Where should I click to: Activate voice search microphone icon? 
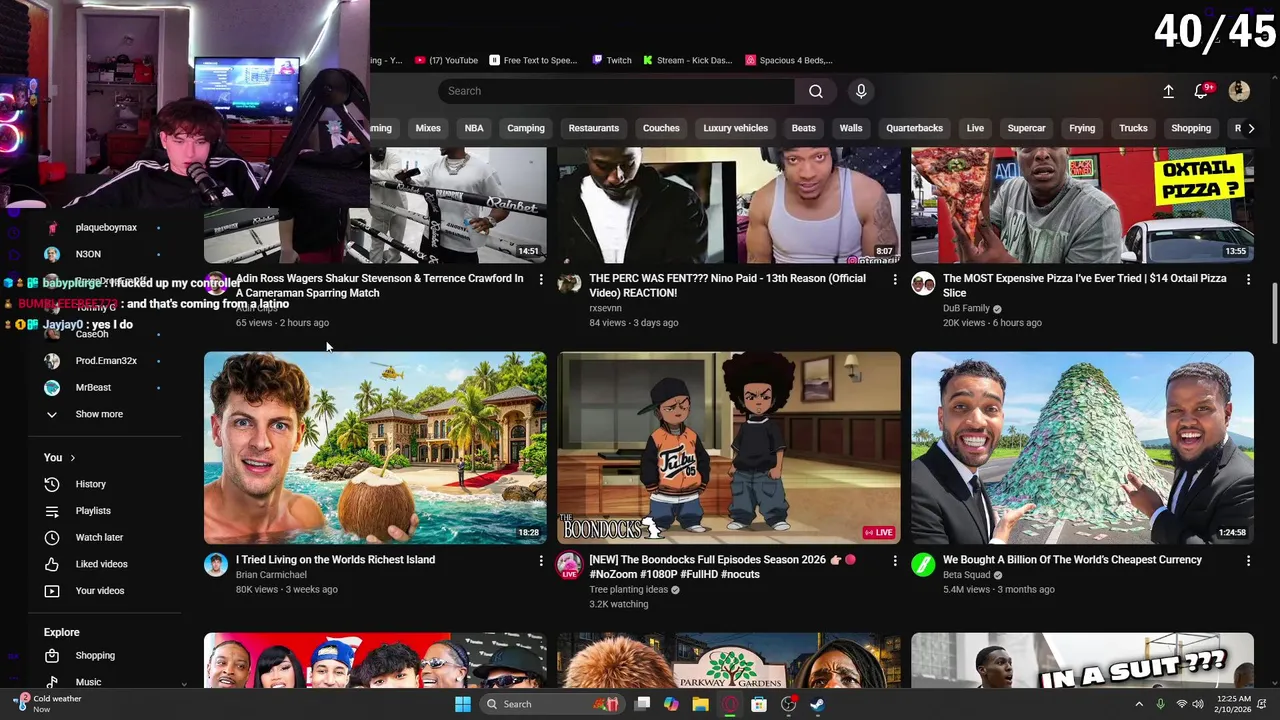[861, 91]
